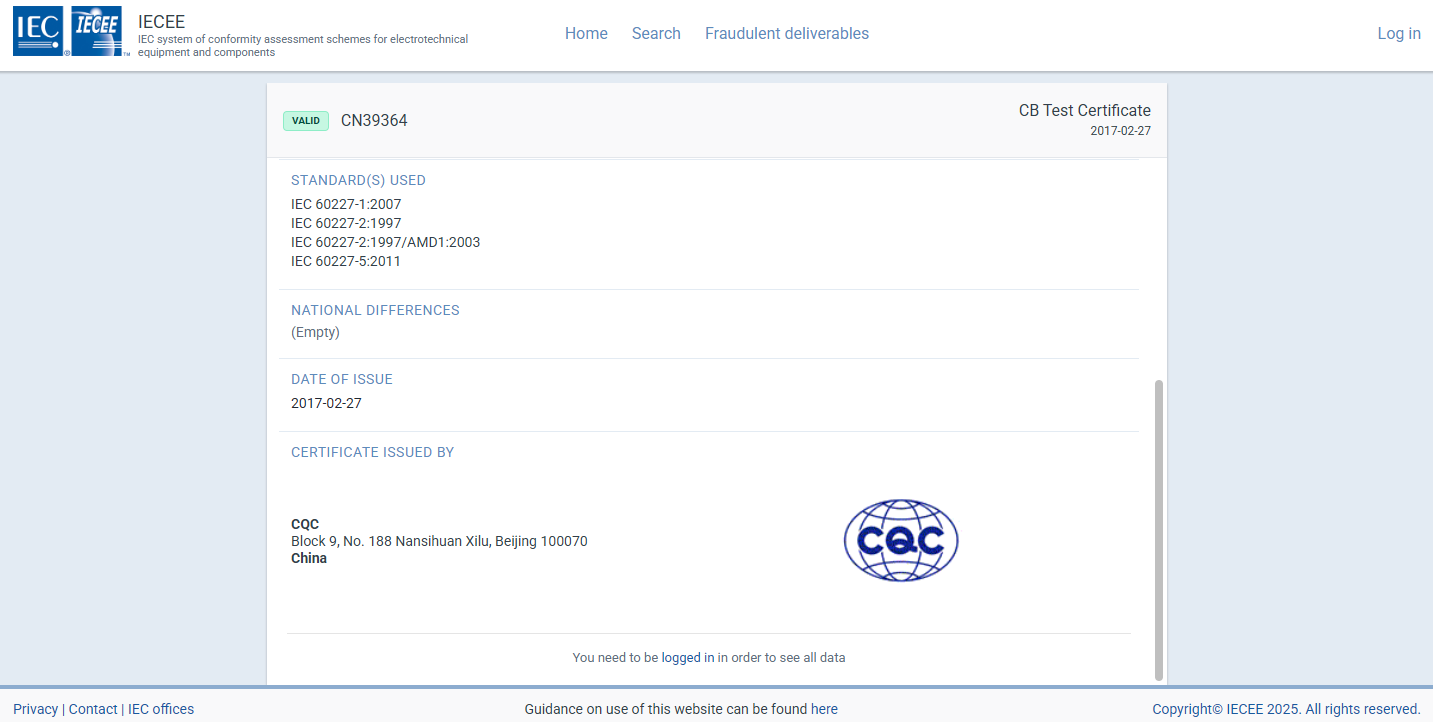The width and height of the screenshot is (1433, 722).
Task: Click the IEC logo in header
Action: pyautogui.click(x=38, y=31)
